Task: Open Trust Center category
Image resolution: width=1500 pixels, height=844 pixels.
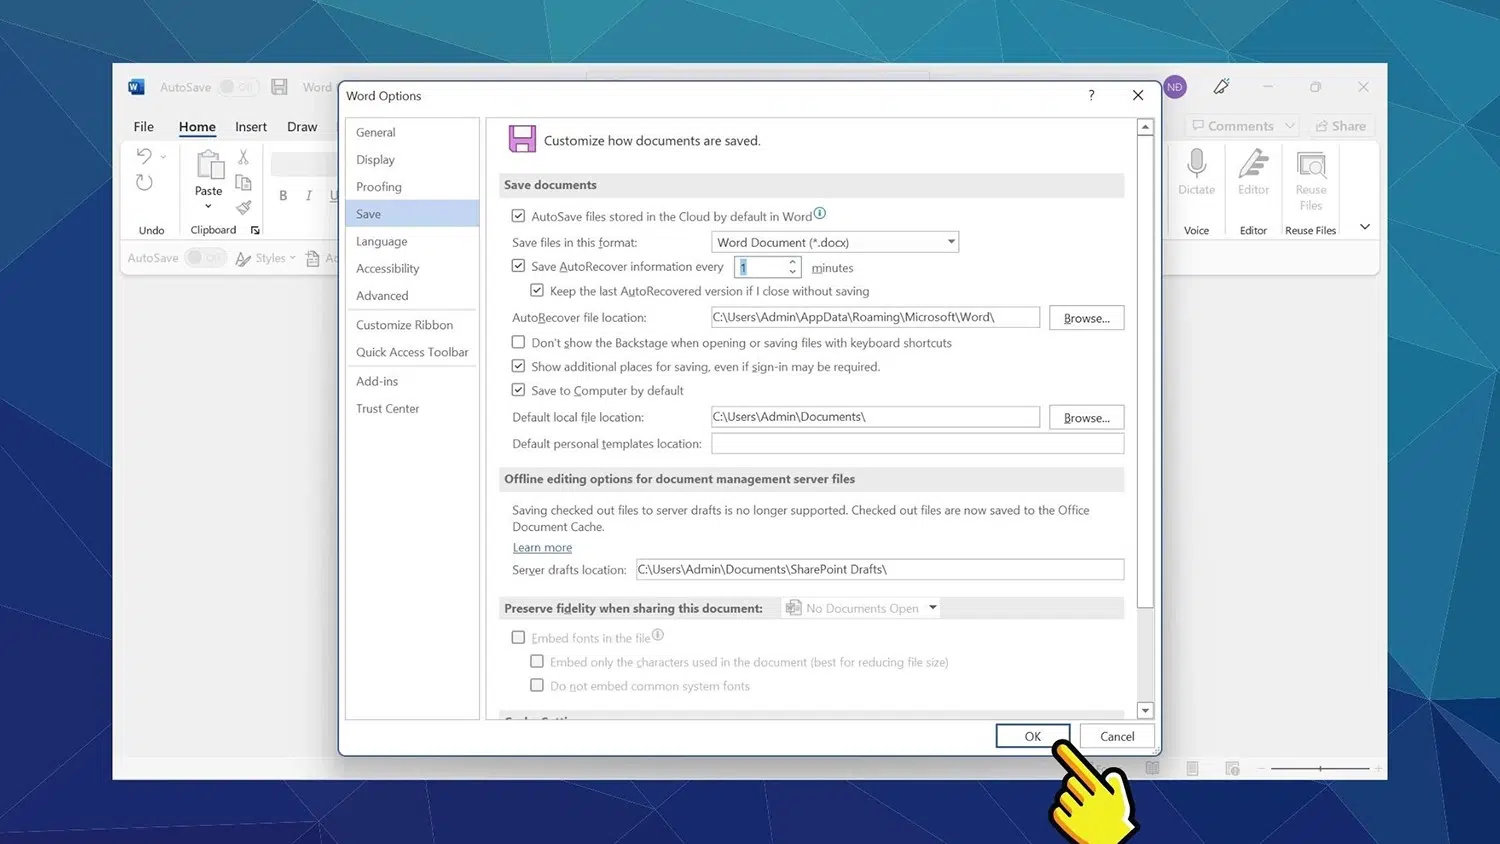Action: pos(412,409)
